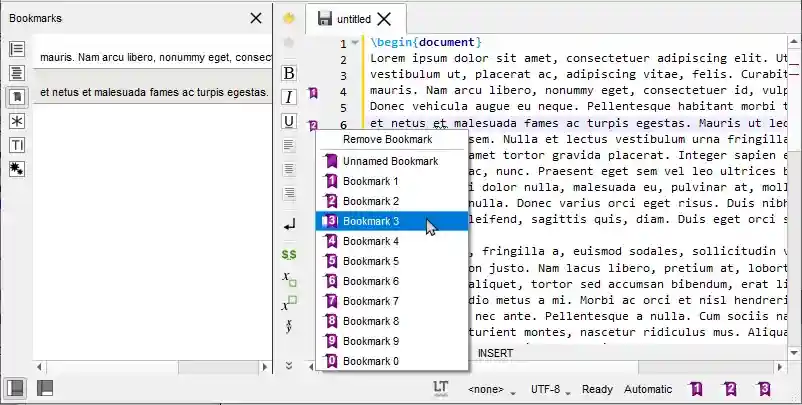802x405 pixels.
Task: Open the <none> language dropdown
Action: [x=492, y=390]
